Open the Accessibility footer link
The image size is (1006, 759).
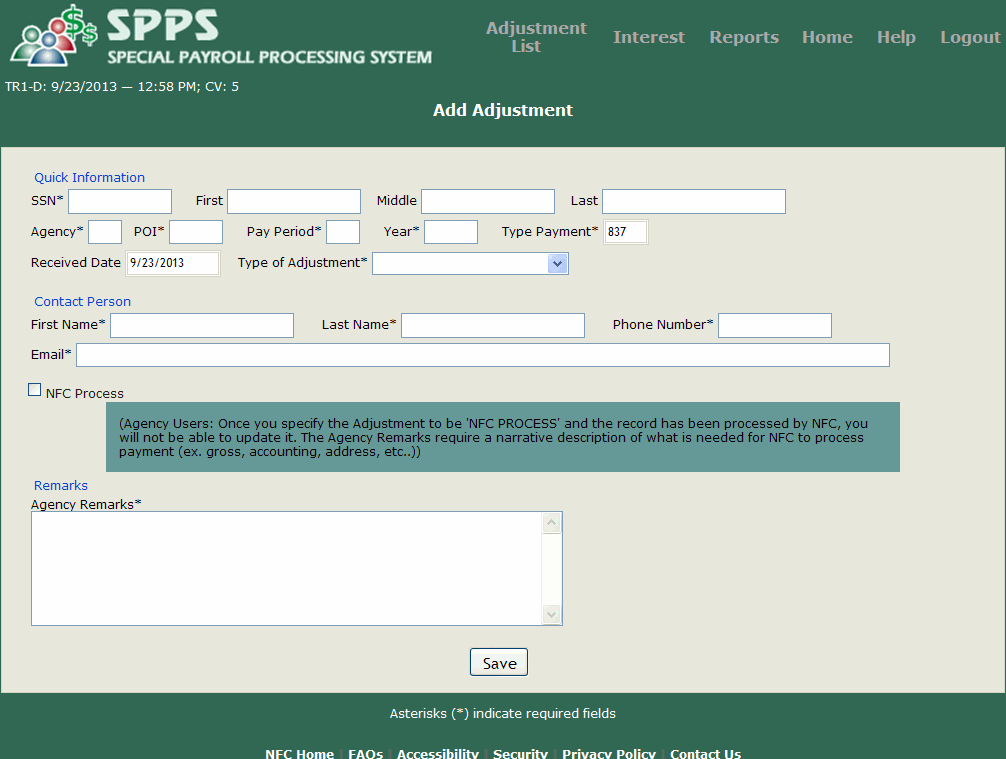click(x=438, y=753)
